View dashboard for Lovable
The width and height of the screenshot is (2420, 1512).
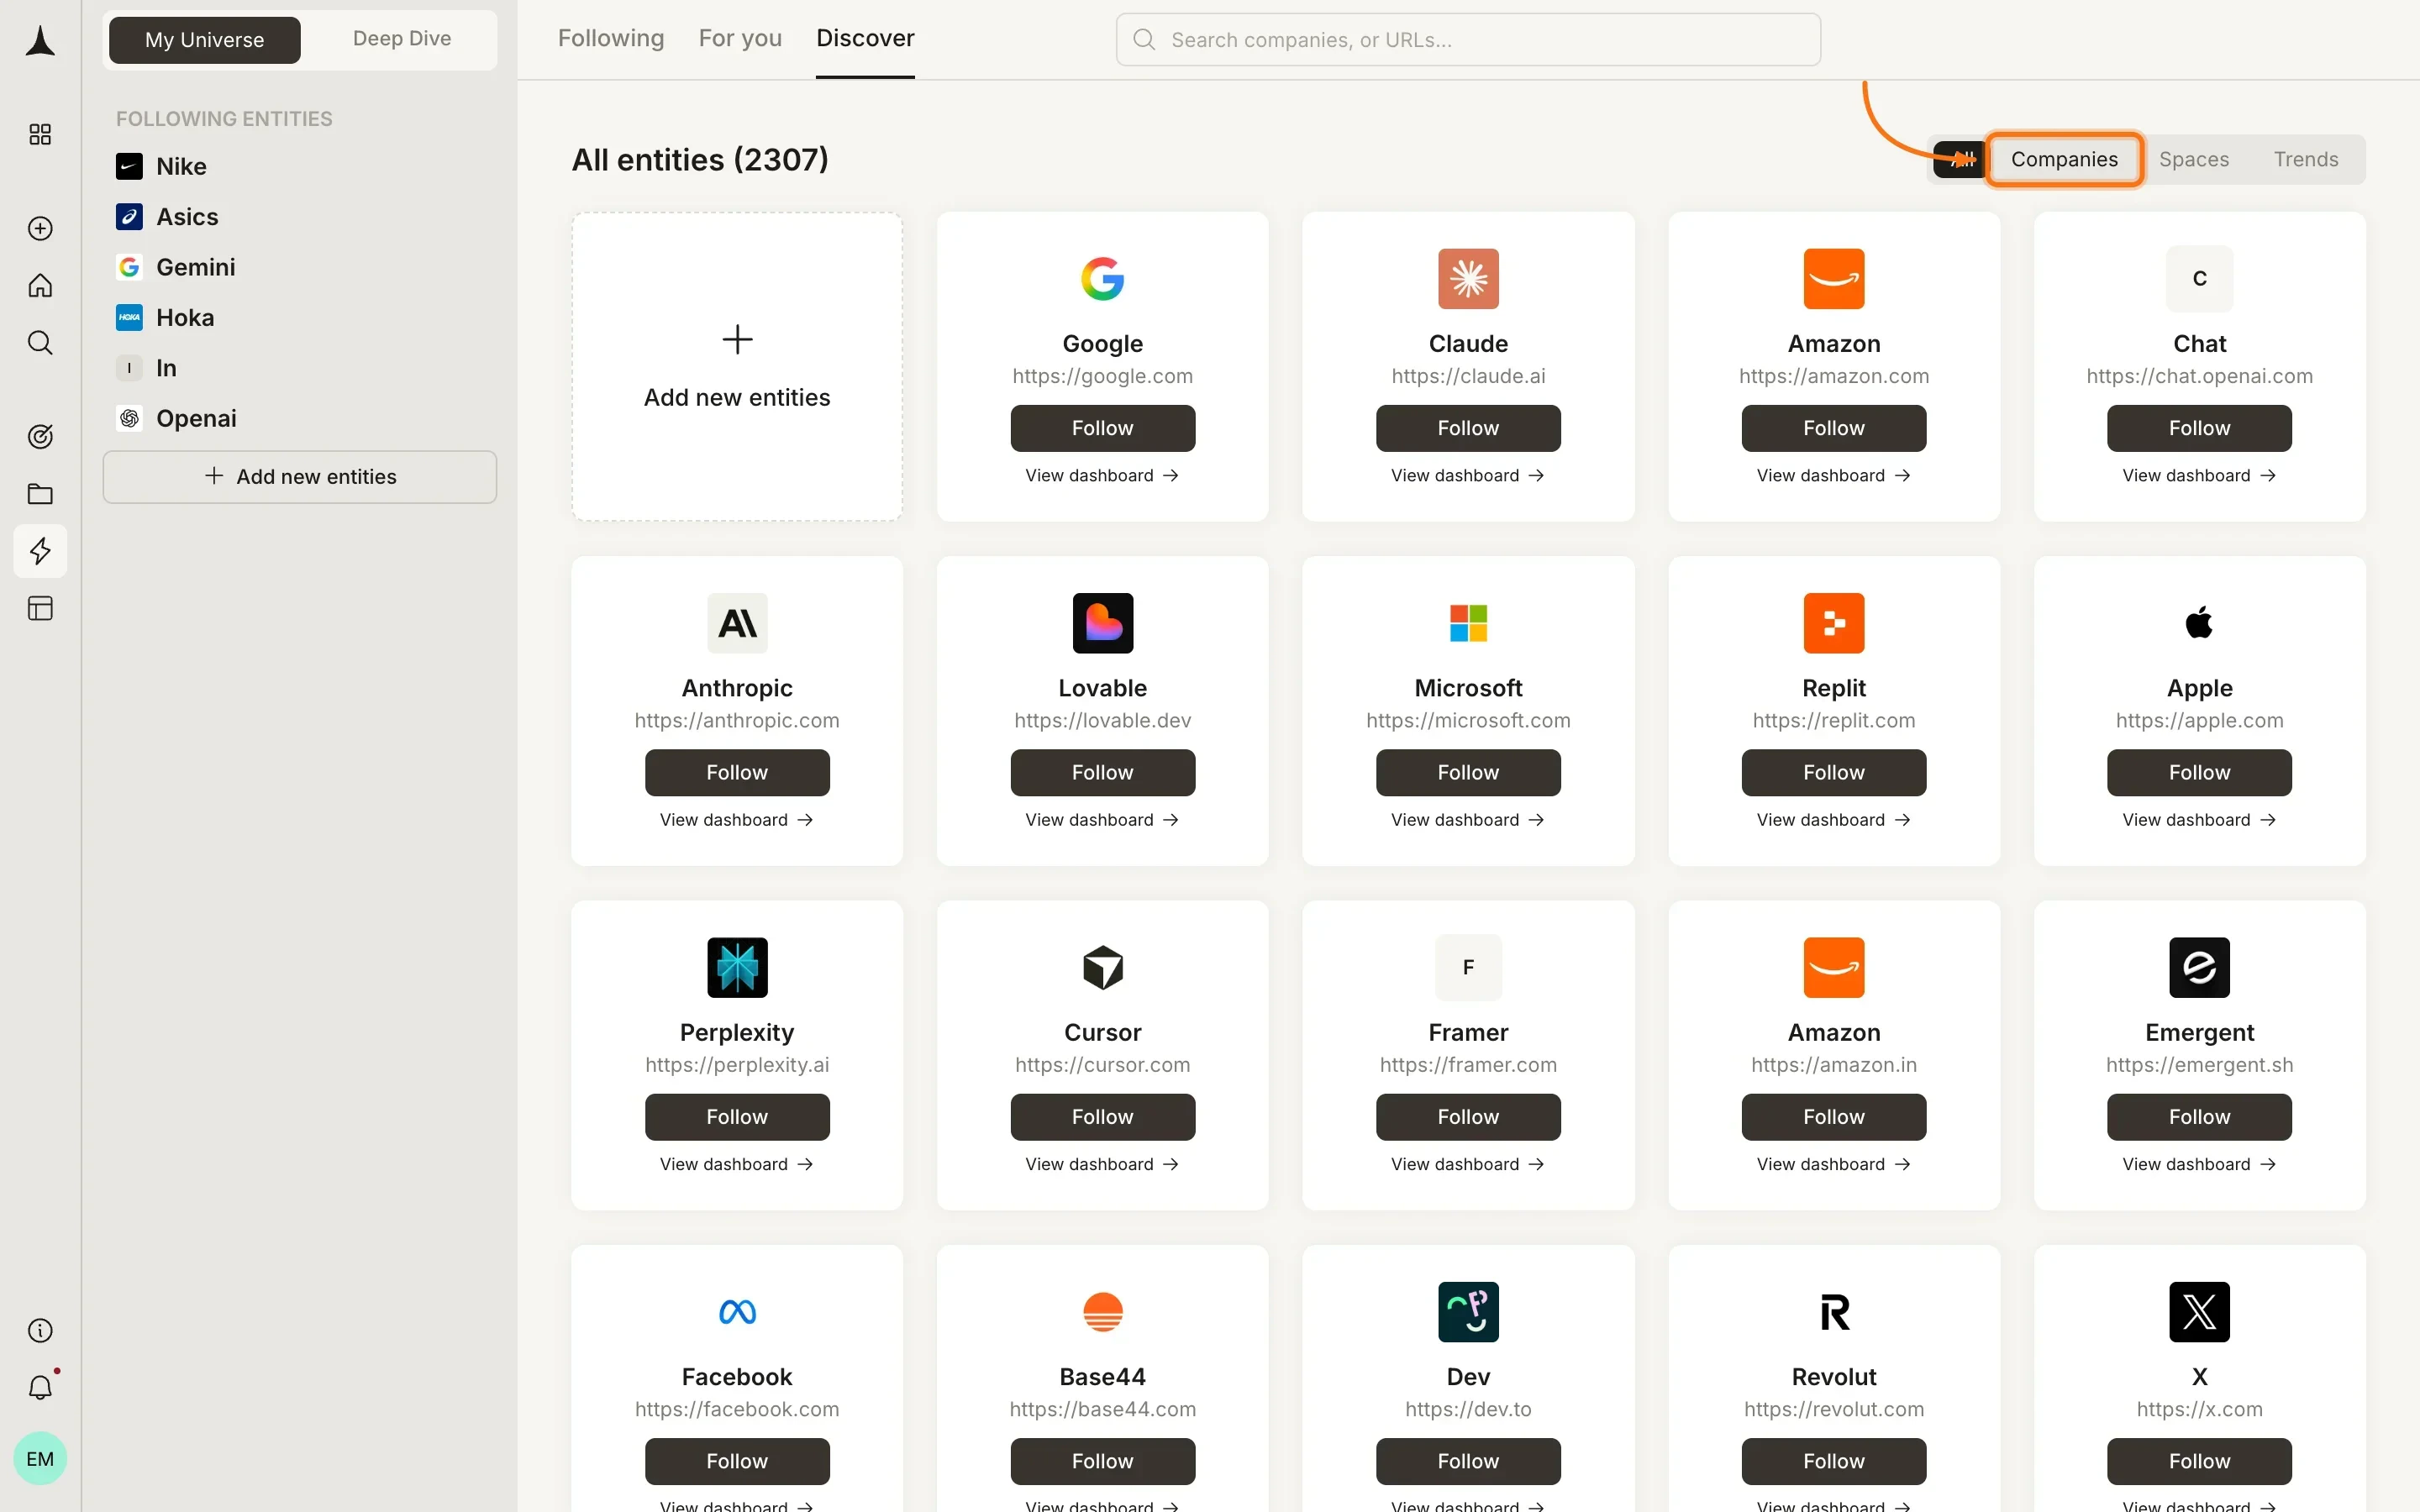[x=1102, y=820]
